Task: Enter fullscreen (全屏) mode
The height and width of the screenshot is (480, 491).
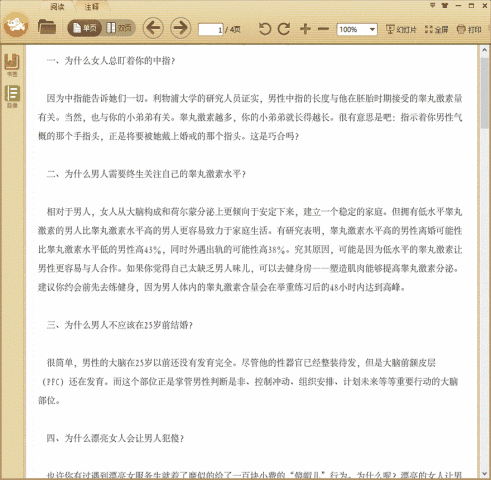Action: tap(436, 29)
